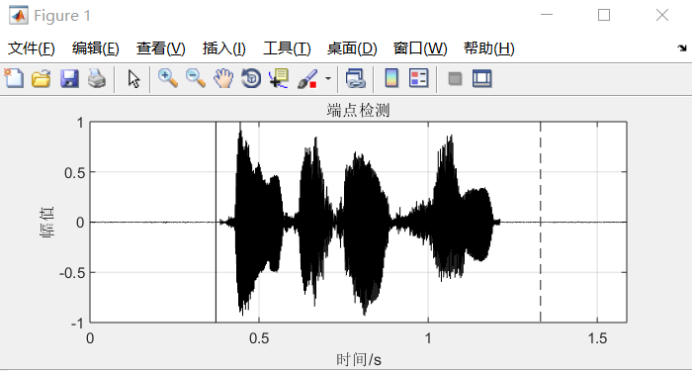Image resolution: width=692 pixels, height=371 pixels.
Task: Minimize the Figure 1 window
Action: click(546, 15)
